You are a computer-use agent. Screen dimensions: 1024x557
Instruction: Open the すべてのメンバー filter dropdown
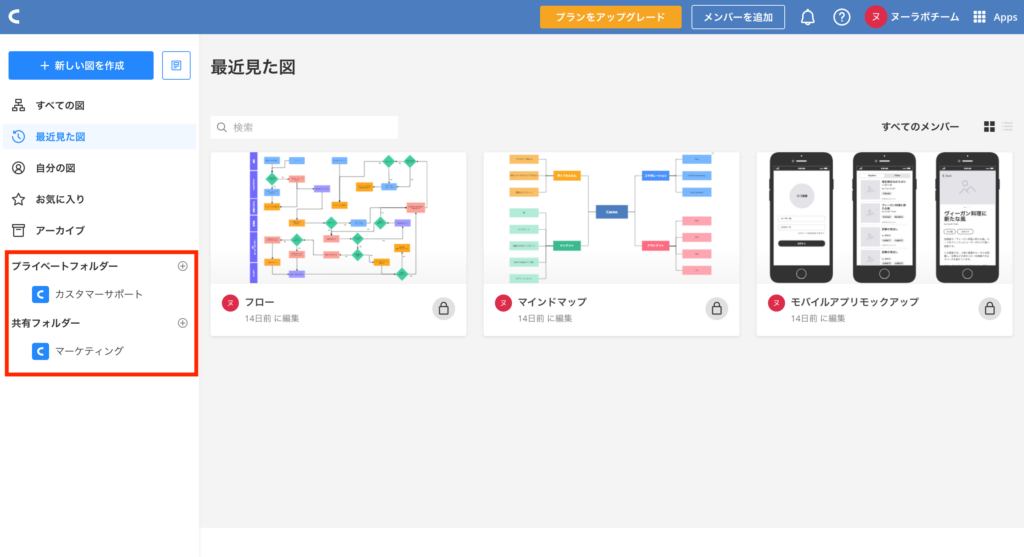coord(919,127)
